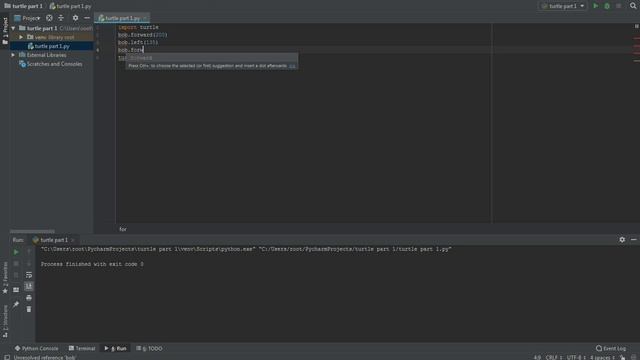Toggle Favorites side tool window
This screenshot has width=640, height=360.
5,278
